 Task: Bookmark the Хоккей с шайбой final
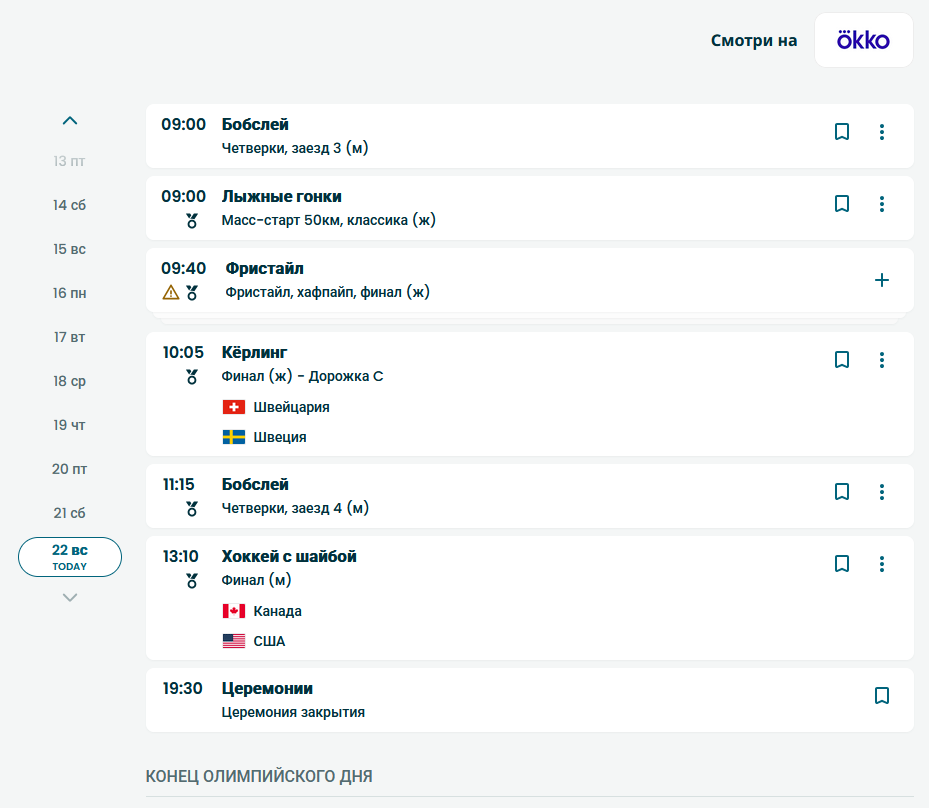click(x=842, y=564)
